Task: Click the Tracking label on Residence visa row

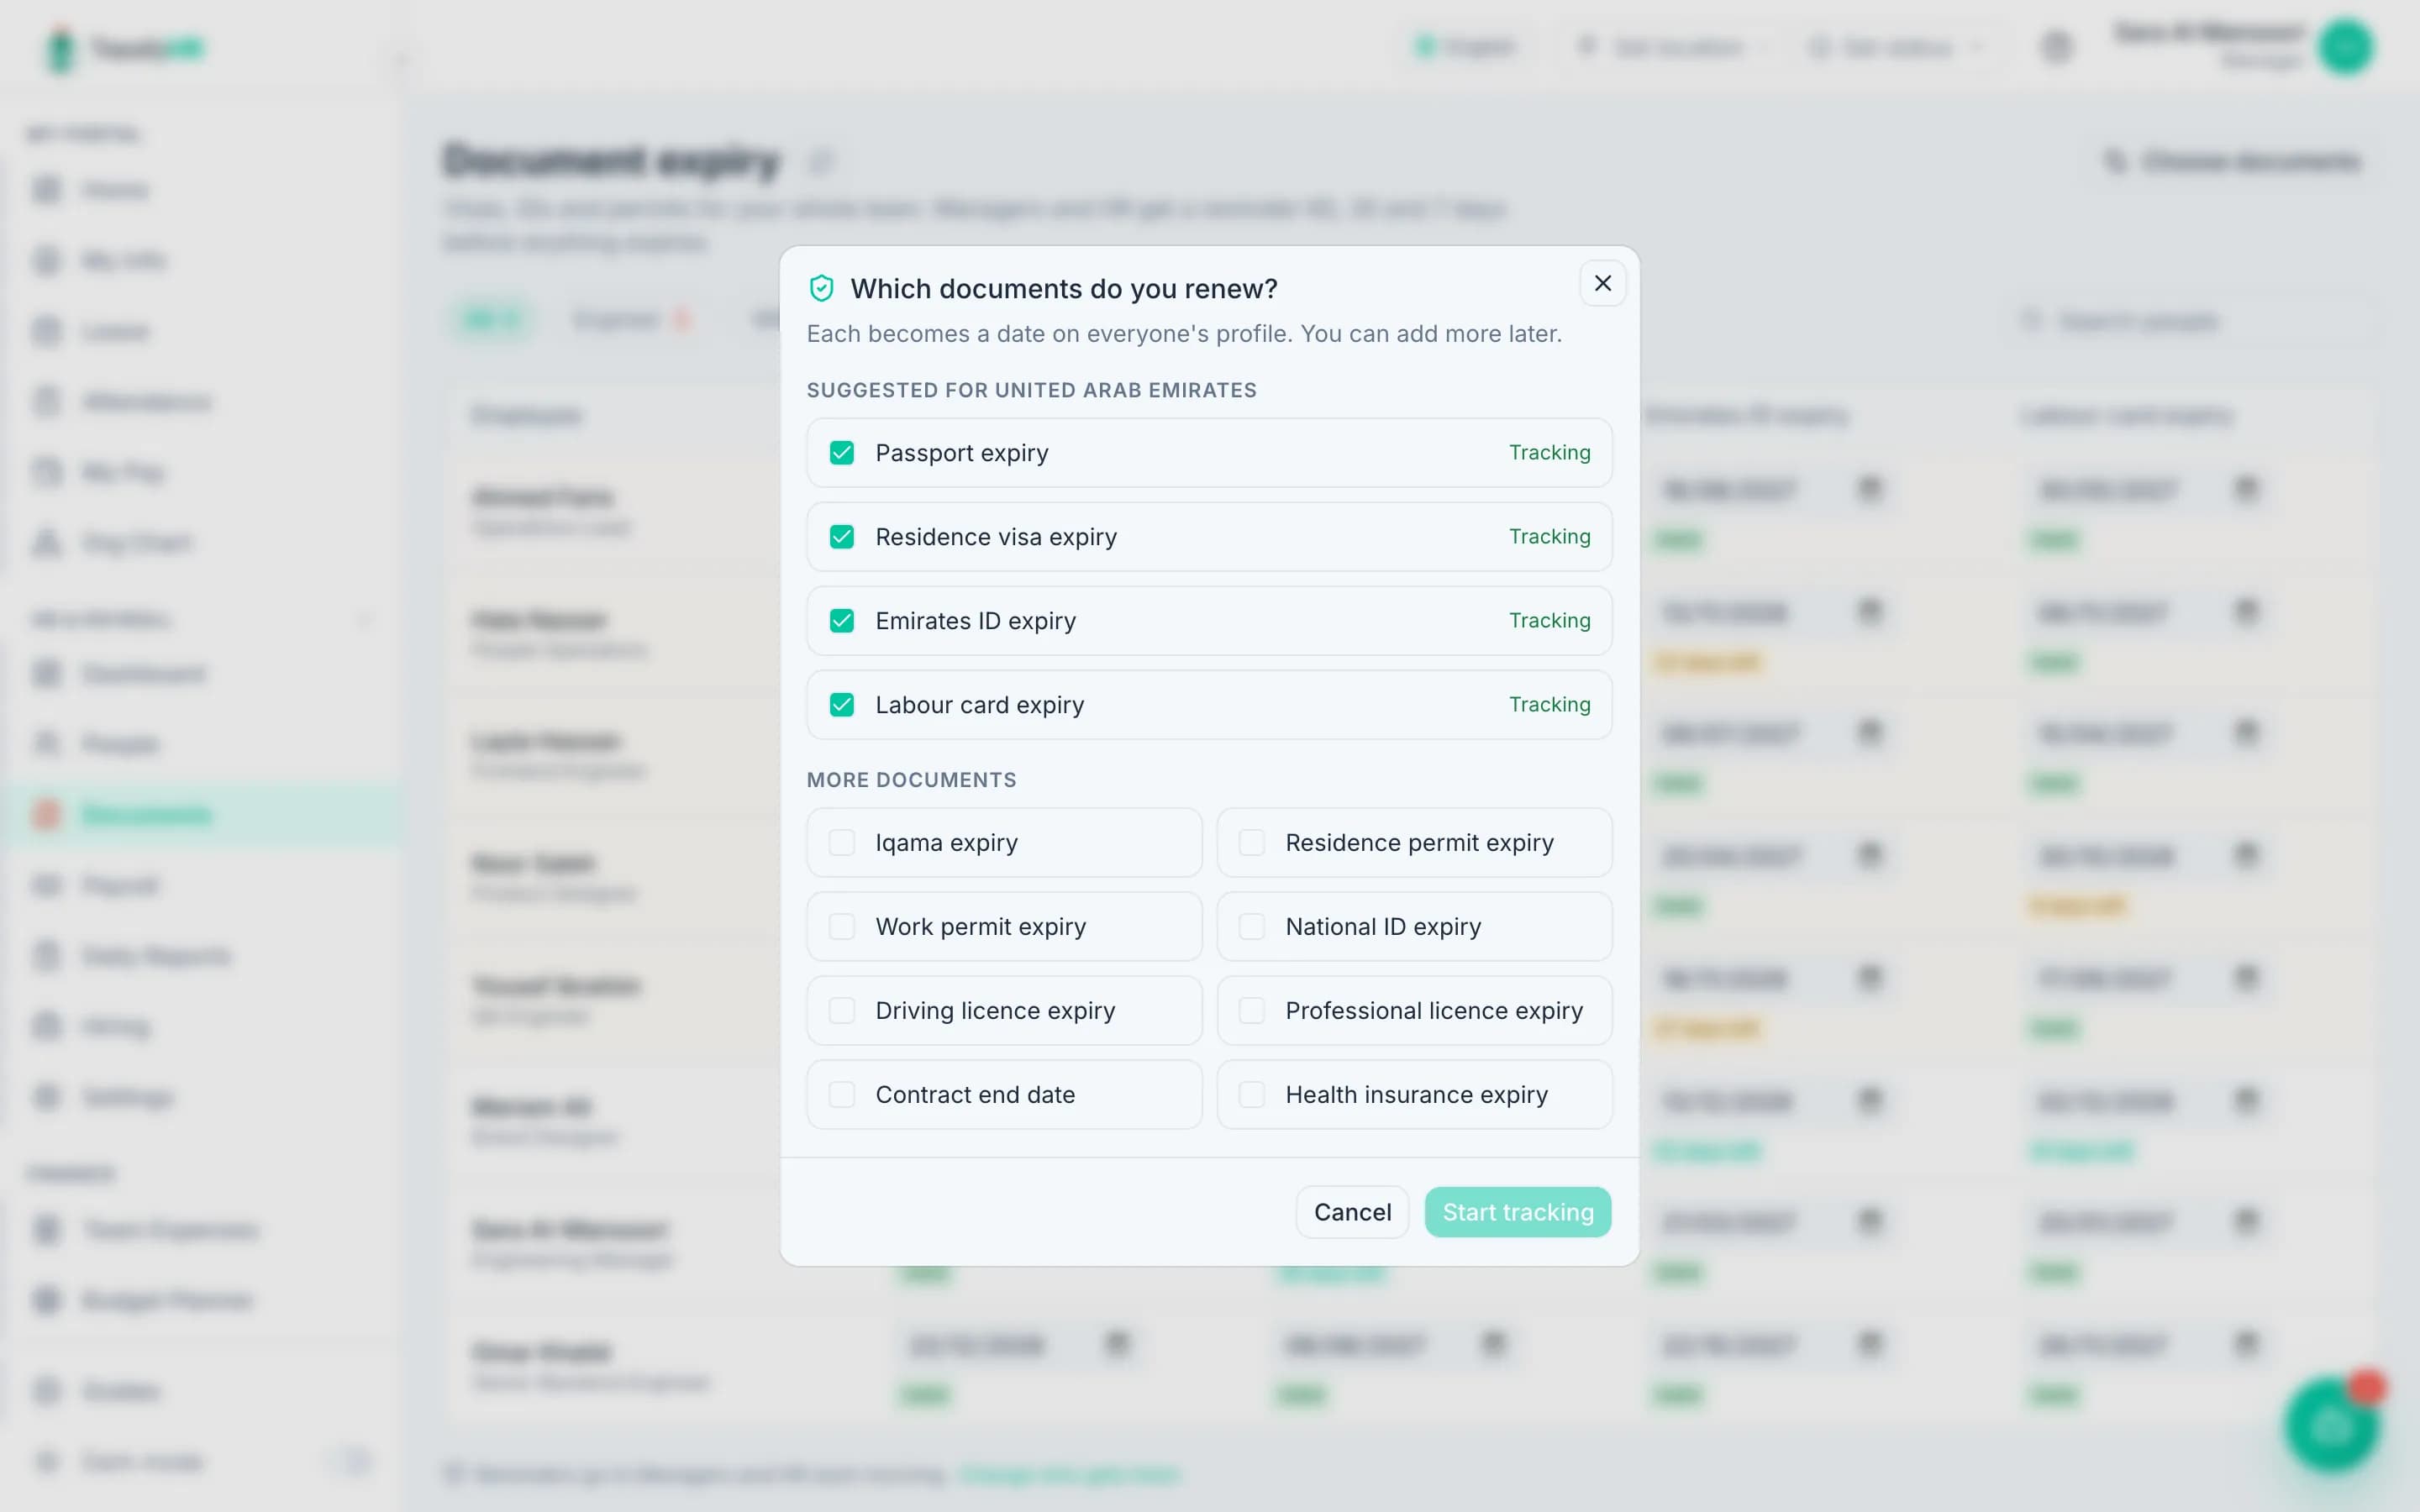Action: pyautogui.click(x=1549, y=537)
